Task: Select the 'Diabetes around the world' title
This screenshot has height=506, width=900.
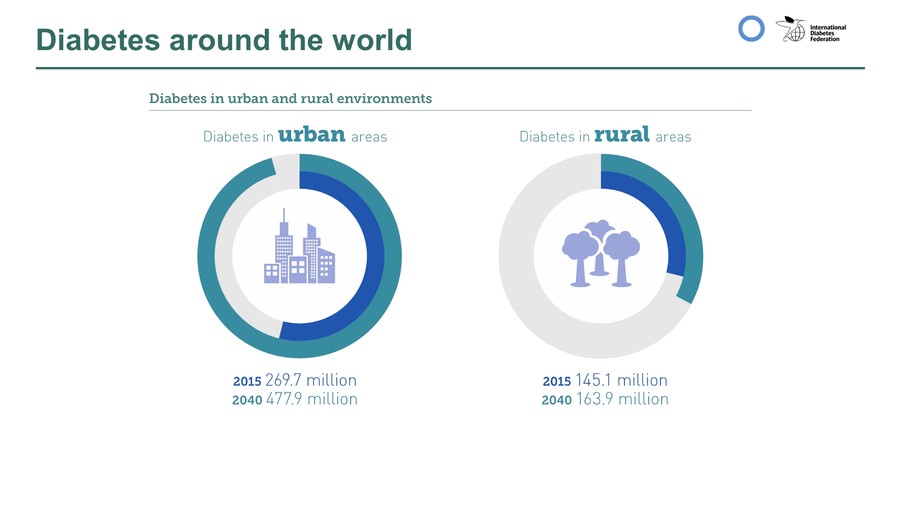Action: coord(224,39)
